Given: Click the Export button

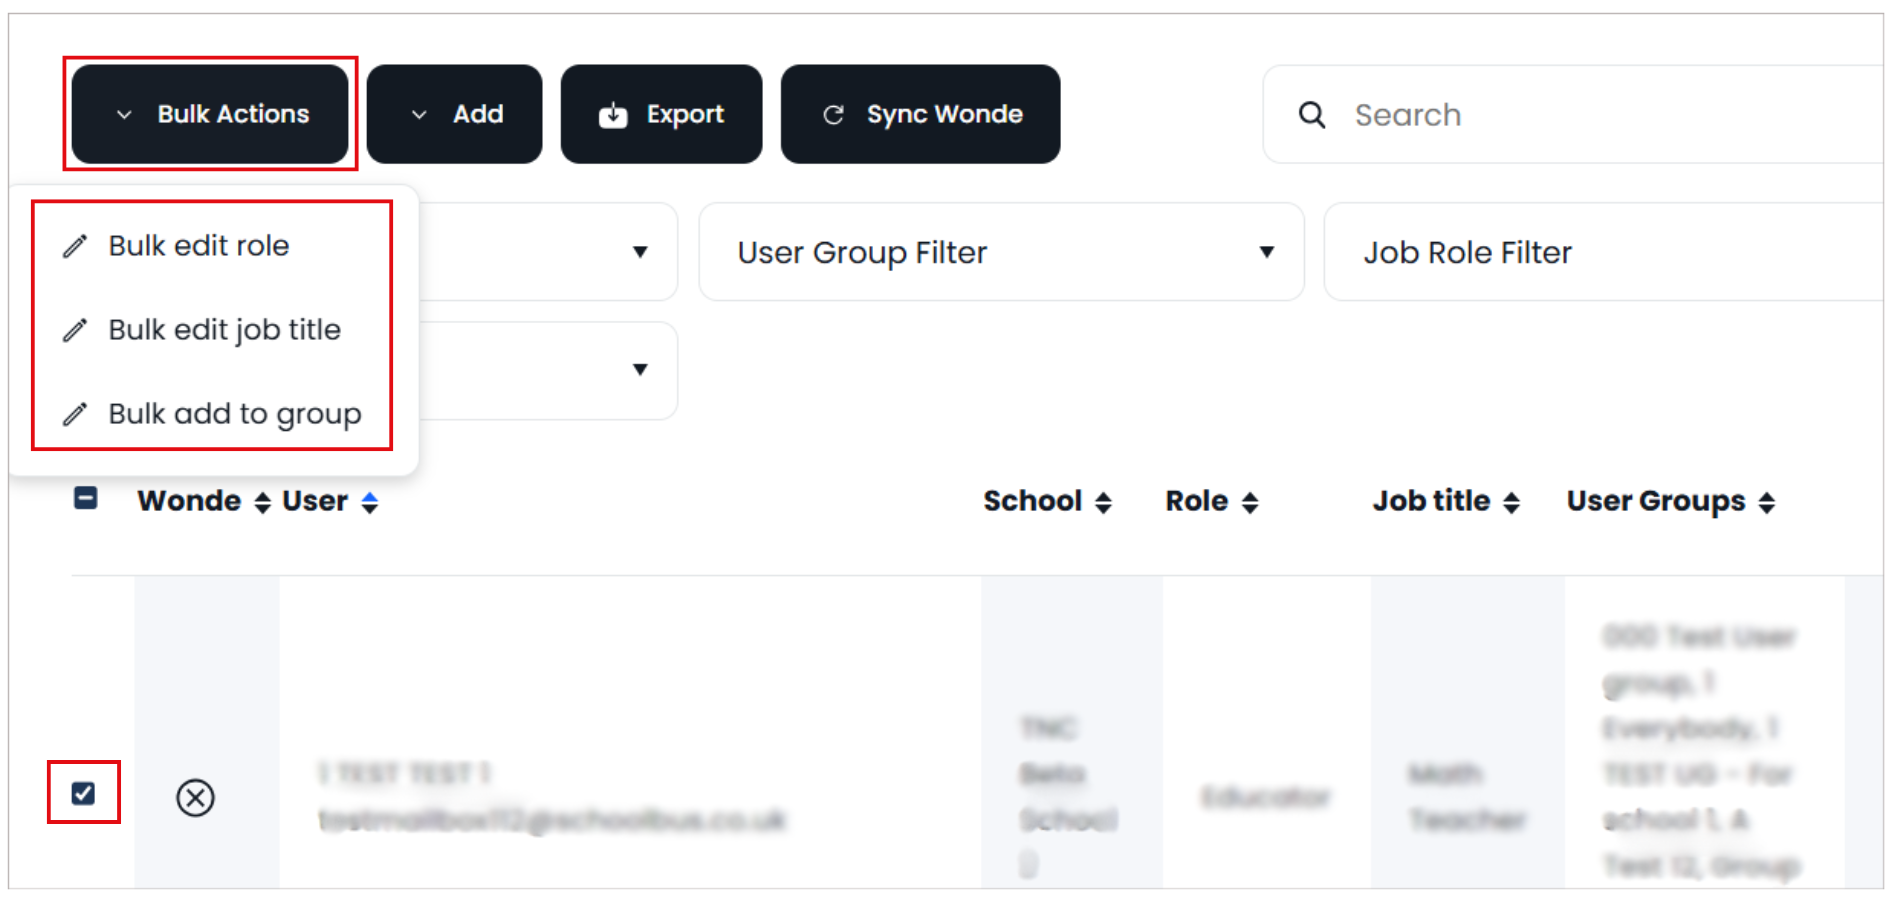Looking at the screenshot, I should (661, 114).
